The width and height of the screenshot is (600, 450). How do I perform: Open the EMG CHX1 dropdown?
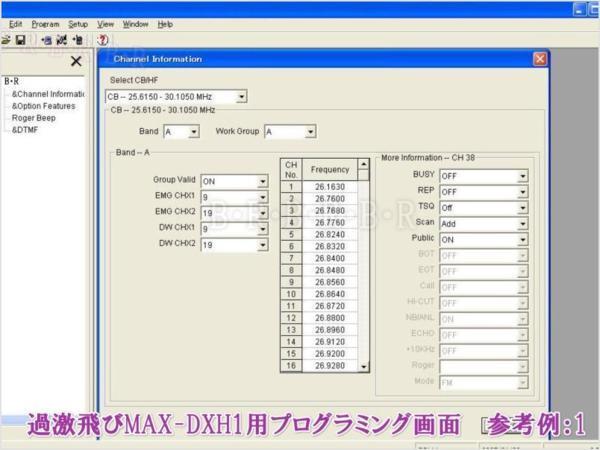tap(262, 197)
